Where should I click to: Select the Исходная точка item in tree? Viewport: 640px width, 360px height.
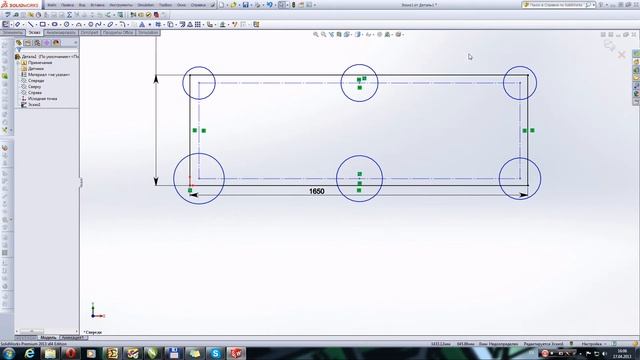click(x=42, y=99)
